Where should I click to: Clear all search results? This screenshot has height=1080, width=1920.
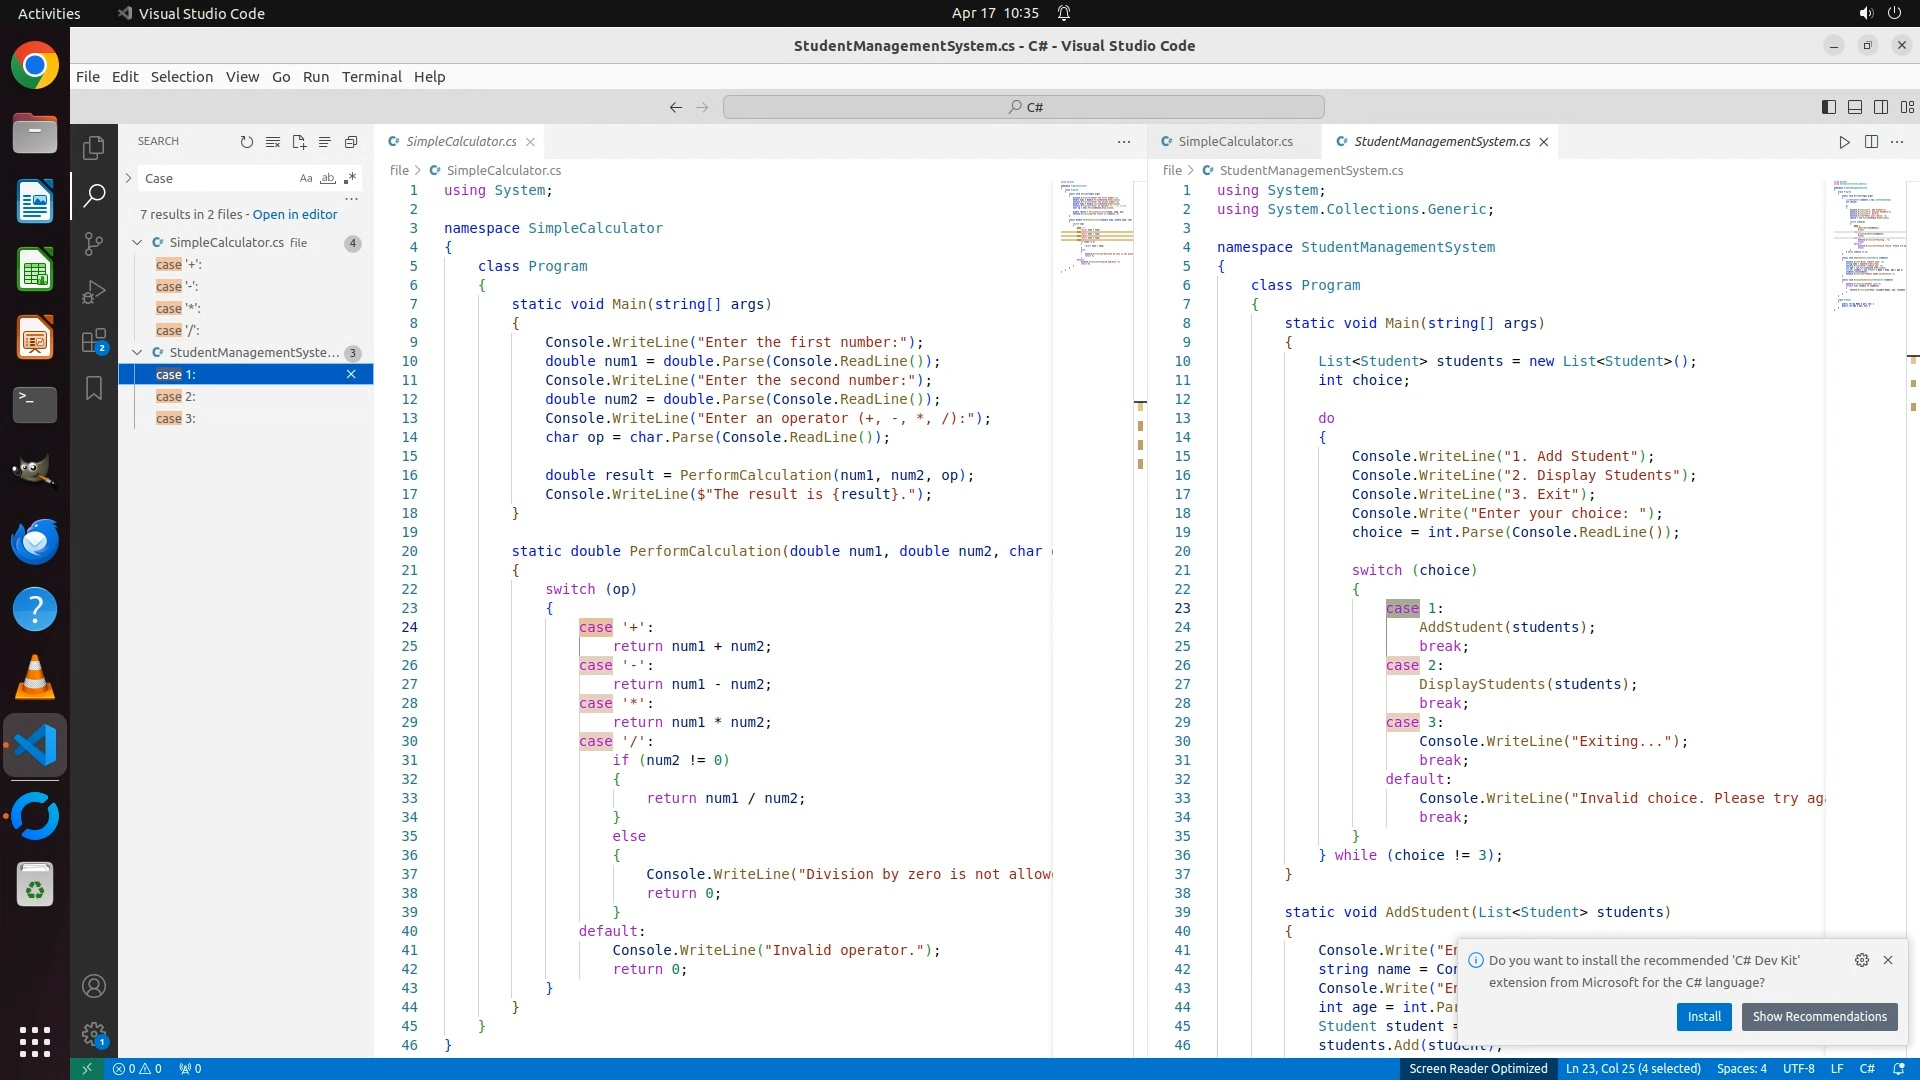point(272,142)
